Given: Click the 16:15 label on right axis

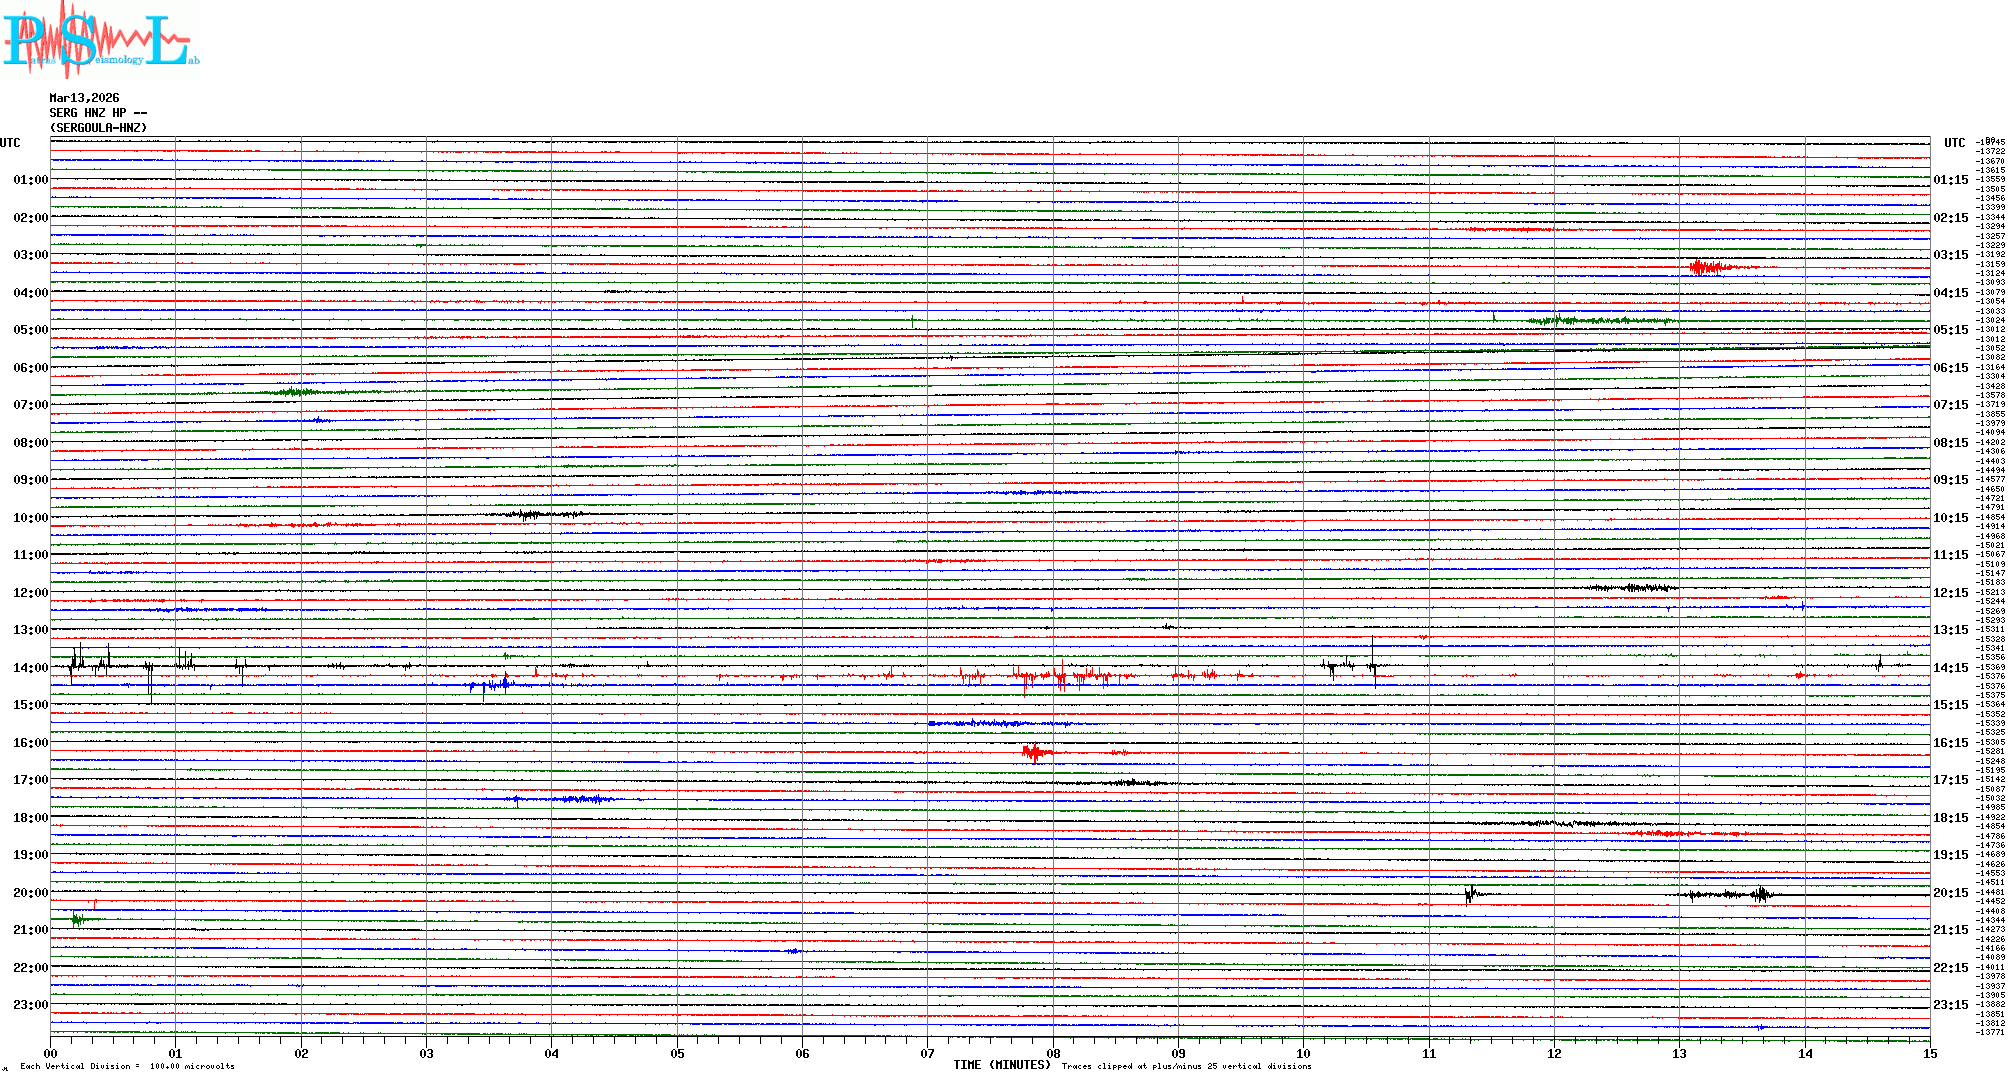Looking at the screenshot, I should (x=1950, y=743).
